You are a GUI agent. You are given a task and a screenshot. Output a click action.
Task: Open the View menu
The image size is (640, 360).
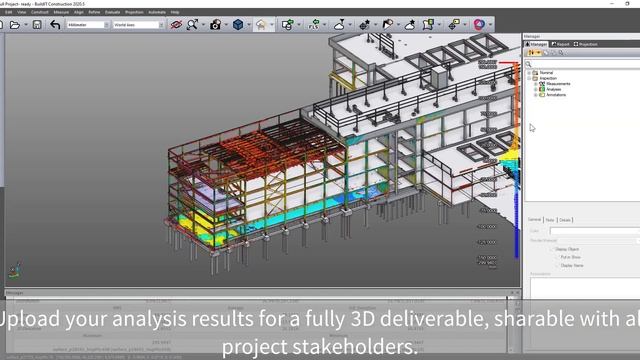22,12
